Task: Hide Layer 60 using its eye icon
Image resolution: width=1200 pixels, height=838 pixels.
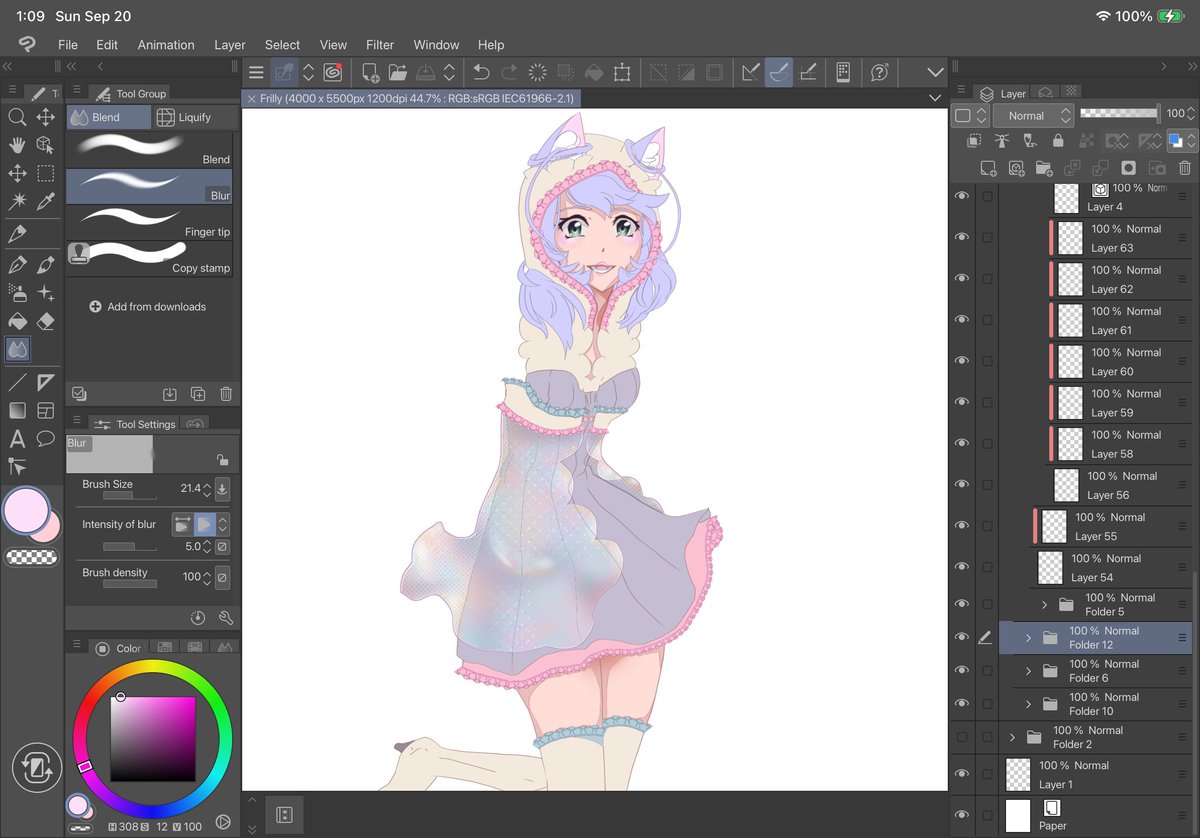Action: pyautogui.click(x=962, y=360)
